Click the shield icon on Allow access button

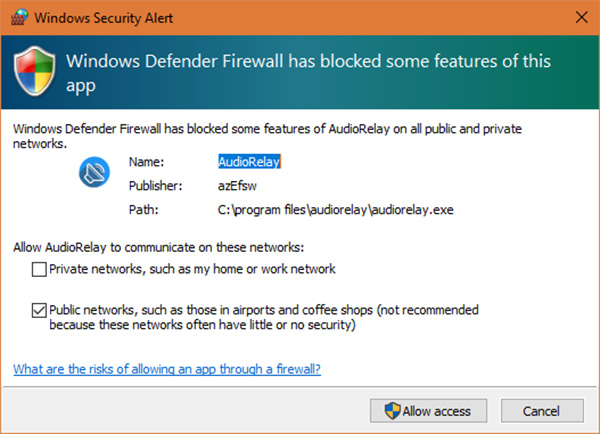pyautogui.click(x=391, y=410)
